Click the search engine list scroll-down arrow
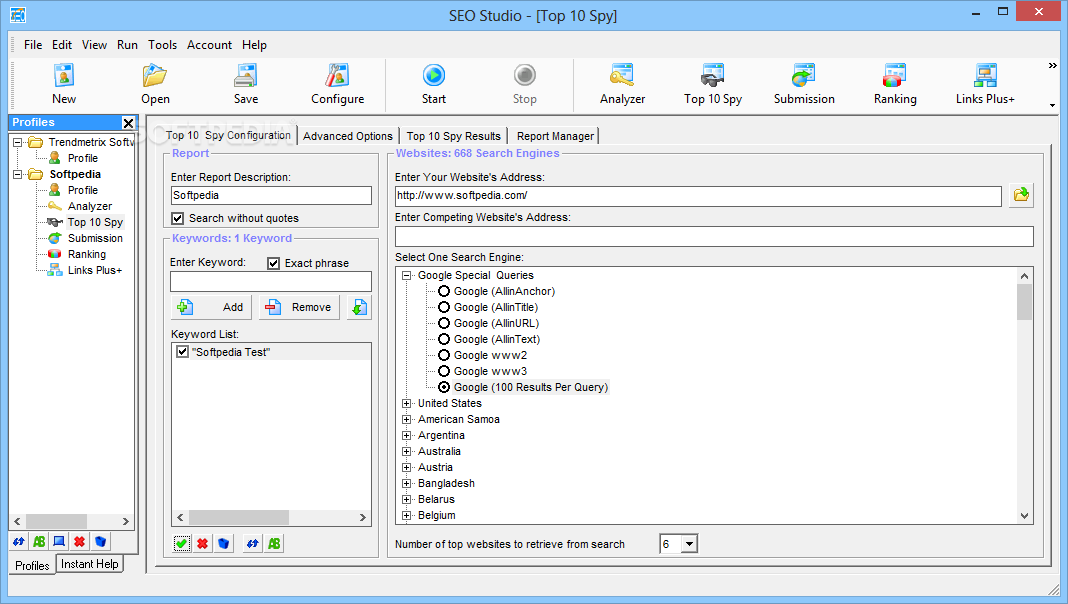1068x604 pixels. click(1024, 516)
